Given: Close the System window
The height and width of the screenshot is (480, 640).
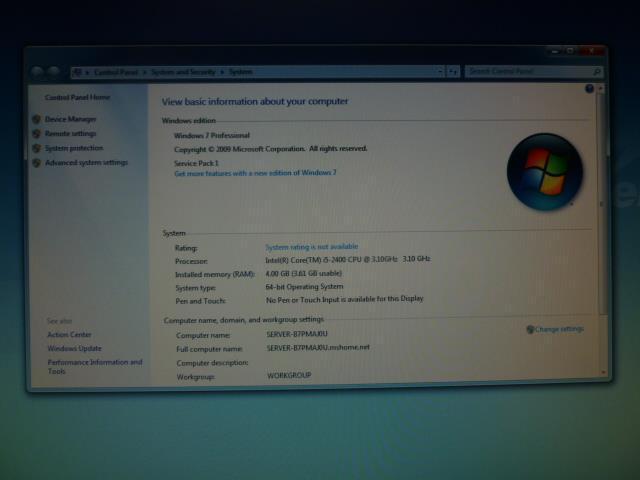Looking at the screenshot, I should [591, 51].
